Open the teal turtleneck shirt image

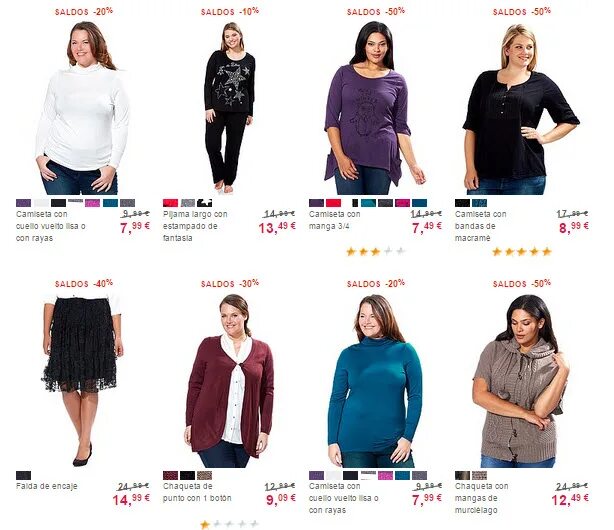point(375,381)
